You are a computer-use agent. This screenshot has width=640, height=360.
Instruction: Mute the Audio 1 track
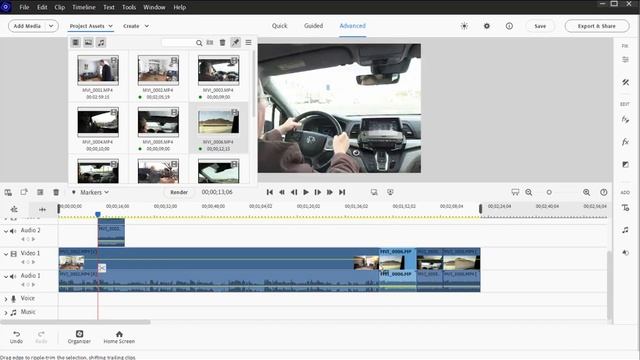13,276
